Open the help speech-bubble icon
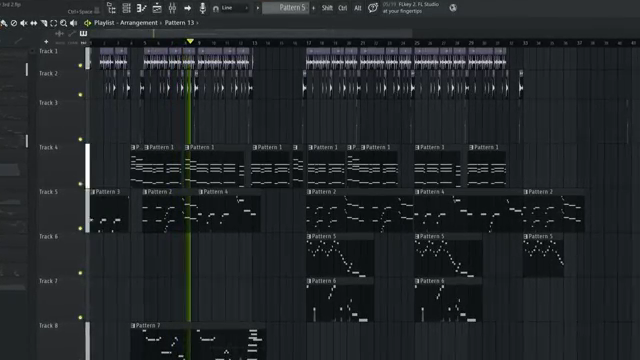This screenshot has width=640, height=360. pyautogui.click(x=373, y=8)
